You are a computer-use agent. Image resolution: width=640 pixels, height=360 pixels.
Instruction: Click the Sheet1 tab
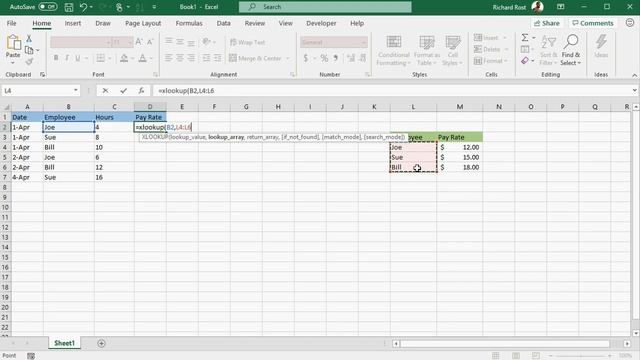click(64, 343)
